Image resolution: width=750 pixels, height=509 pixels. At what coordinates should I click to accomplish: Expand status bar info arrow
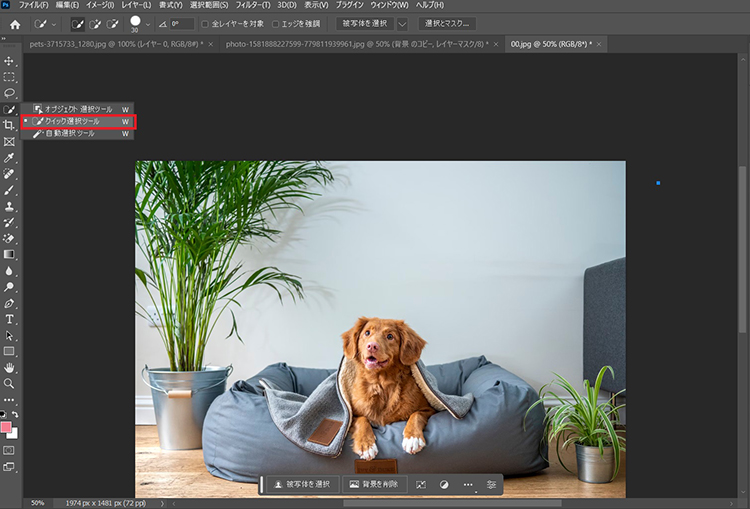point(162,503)
